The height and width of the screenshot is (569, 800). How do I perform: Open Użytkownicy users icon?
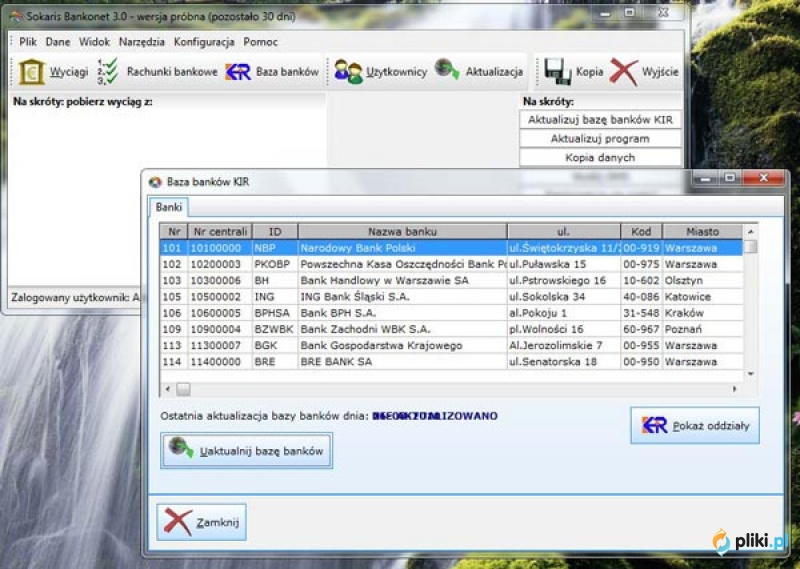click(x=348, y=71)
